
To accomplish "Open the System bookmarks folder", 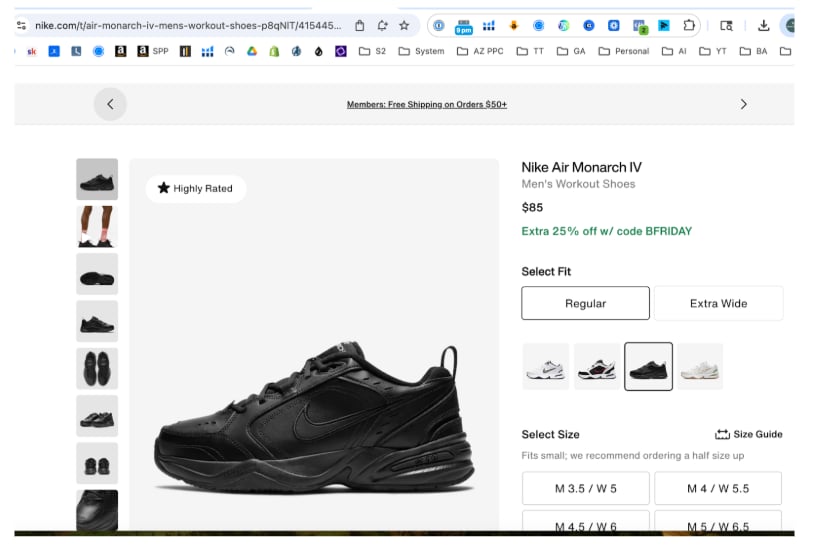I will click(x=421, y=51).
